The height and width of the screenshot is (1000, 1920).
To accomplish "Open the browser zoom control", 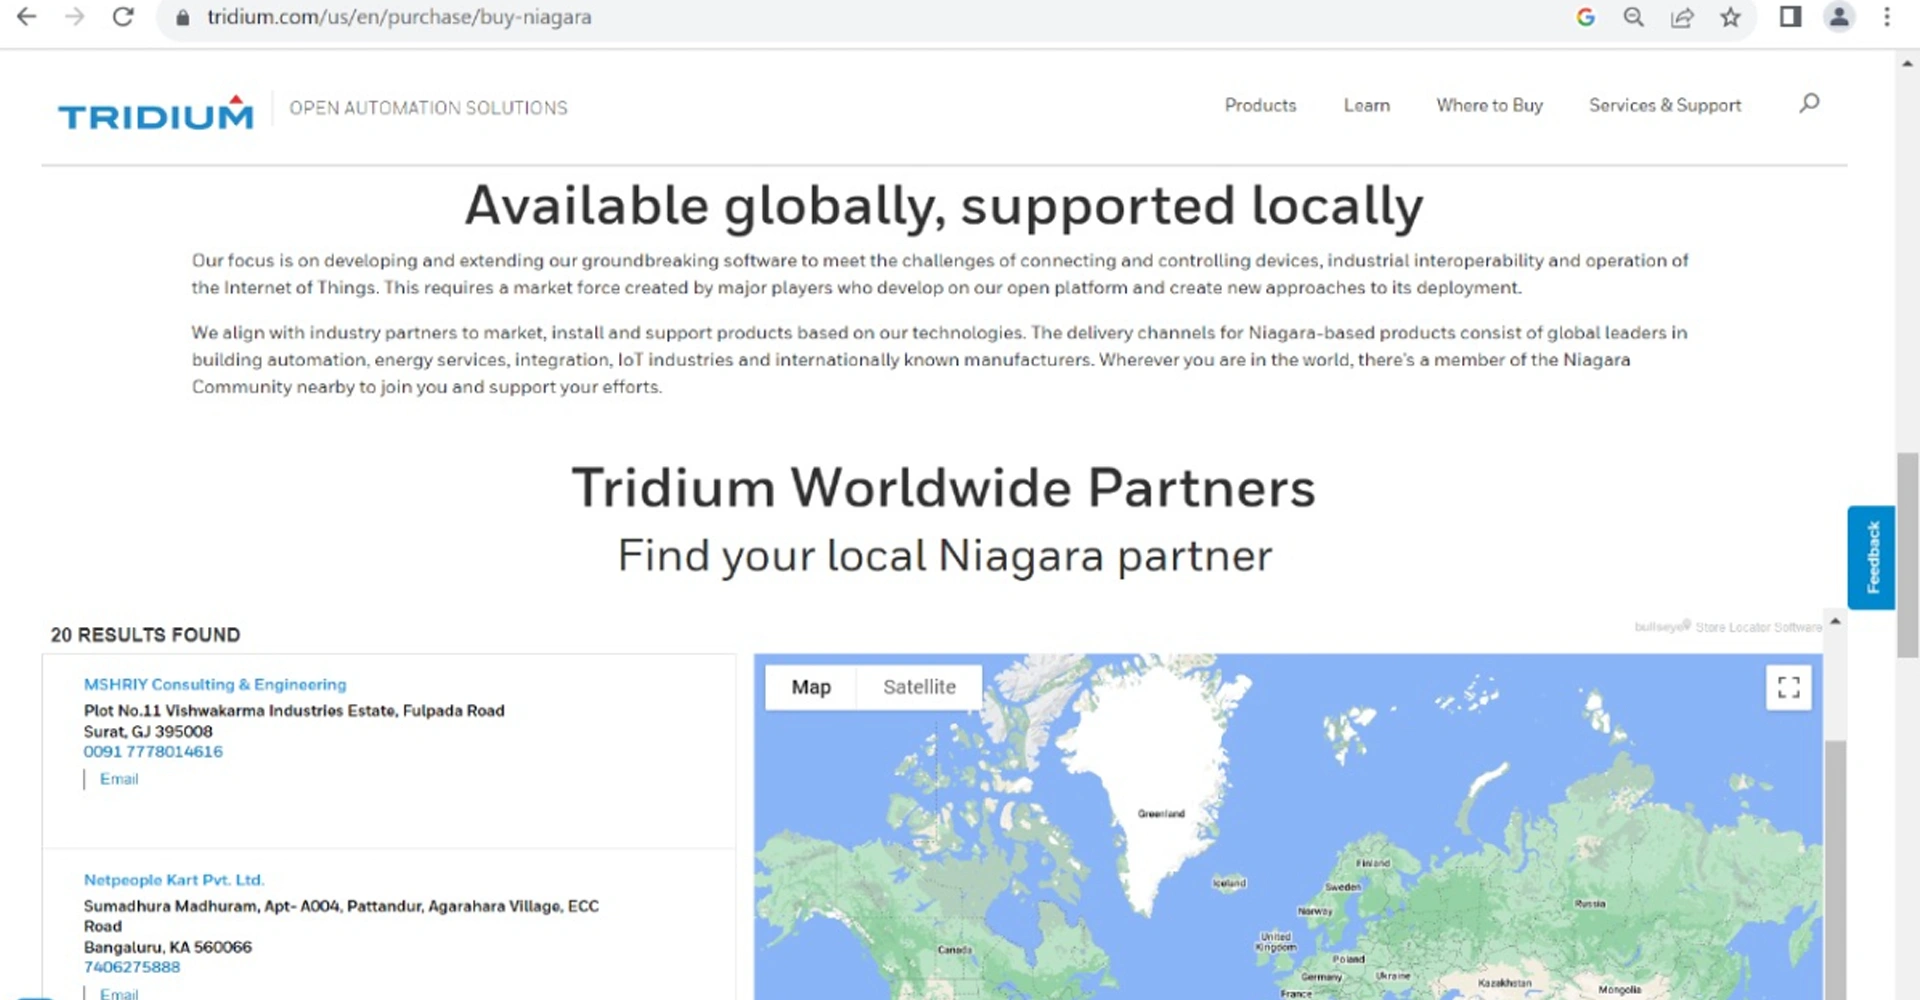I will coord(1634,17).
